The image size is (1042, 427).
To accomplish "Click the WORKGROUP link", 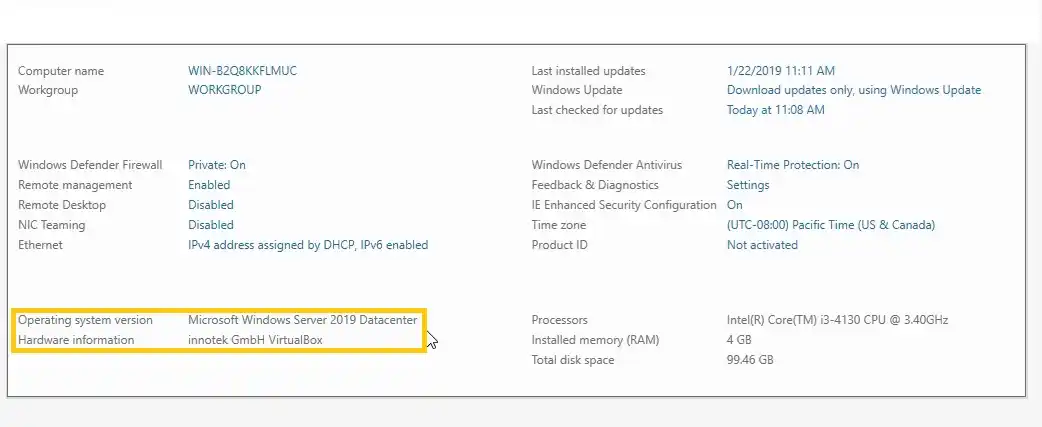I will [225, 90].
